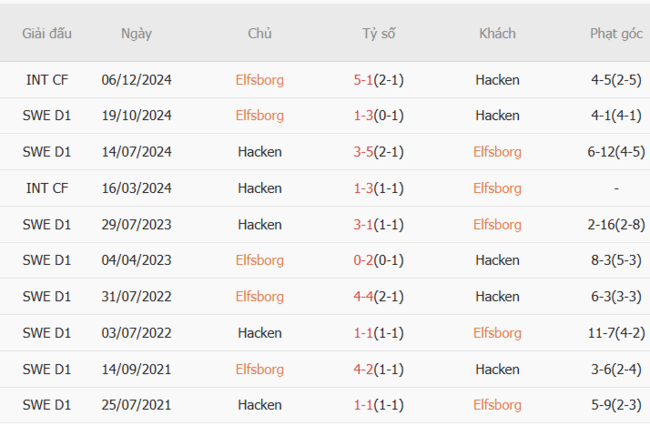Click the 3-1 score on 29/07/2023
The height and width of the screenshot is (426, 650).
(x=364, y=224)
